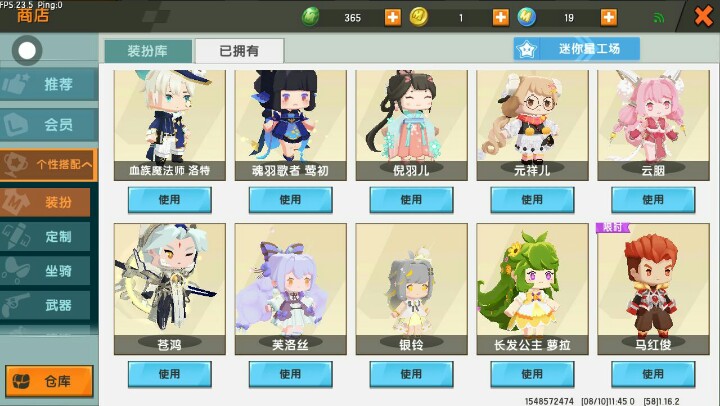Image resolution: width=720 pixels, height=406 pixels.
Task: Open the 武器 weapons category
Action: click(x=45, y=305)
